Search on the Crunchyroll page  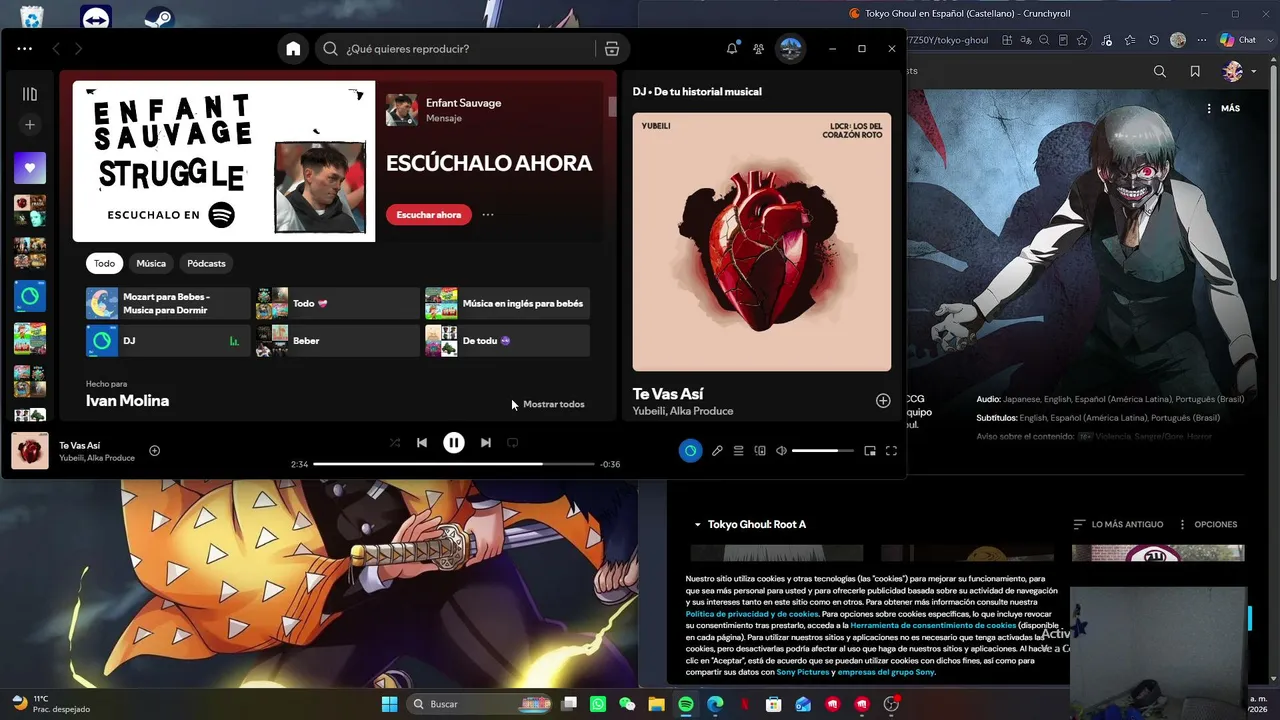point(1160,71)
